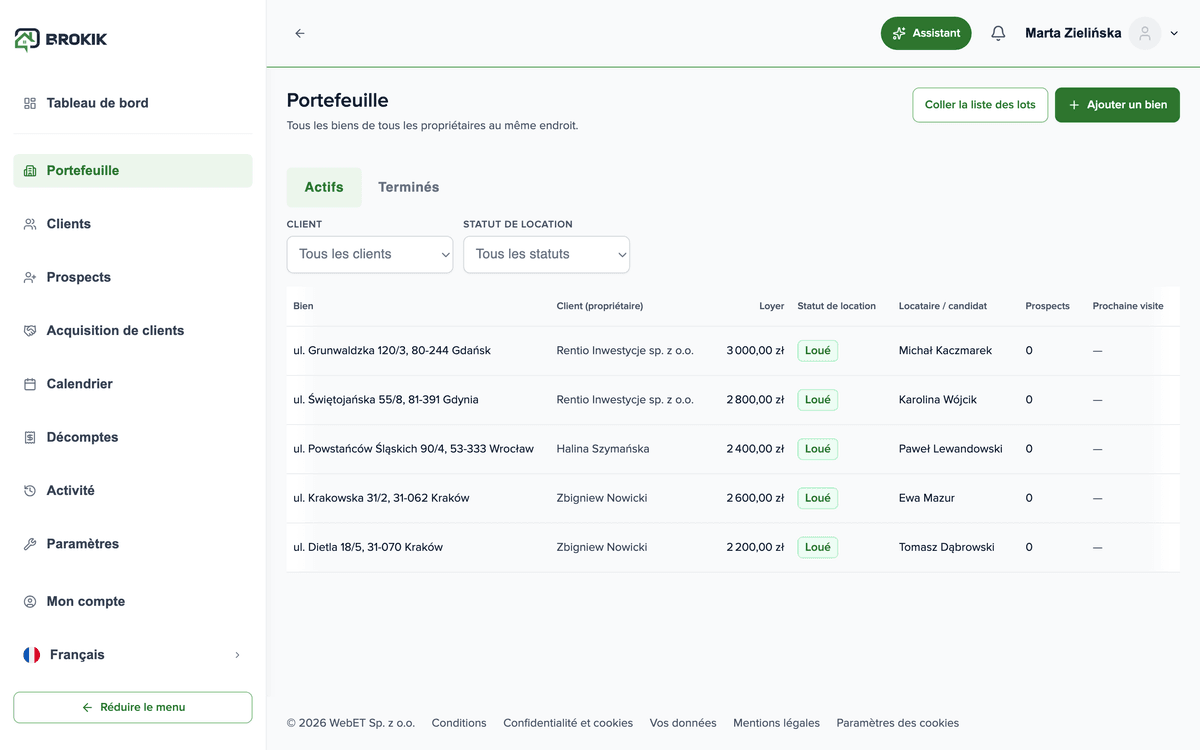Click the Portefeuille building icon
This screenshot has height=750, width=1200.
click(30, 171)
